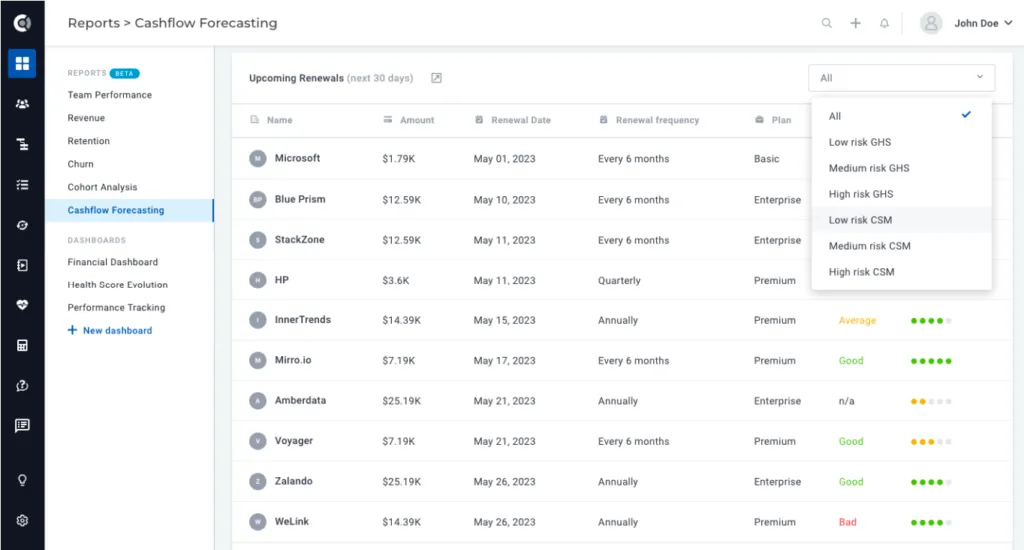Click the hierarchy segments icon in sidebar
This screenshot has height=550, width=1024.
pyautogui.click(x=22, y=144)
